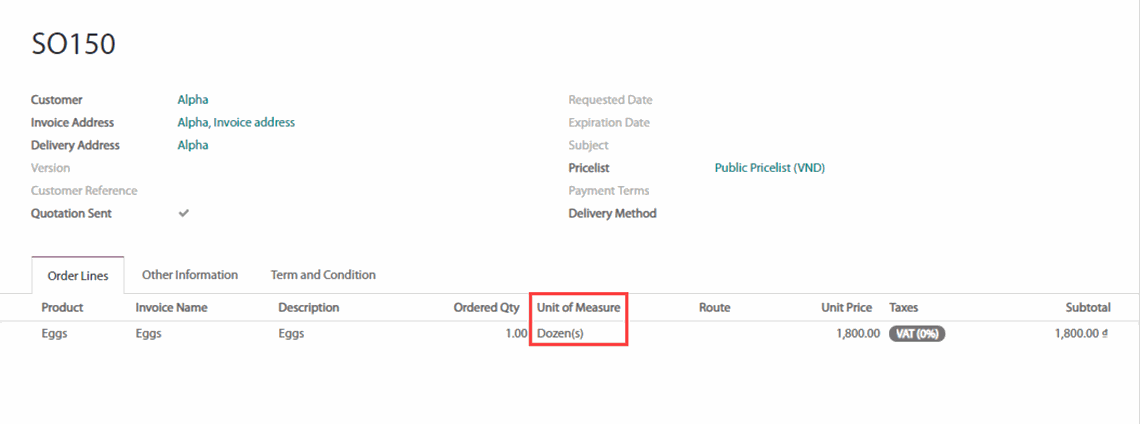Sort by Unit of Measure column header
Image resolution: width=1140 pixels, height=424 pixels.
578,308
